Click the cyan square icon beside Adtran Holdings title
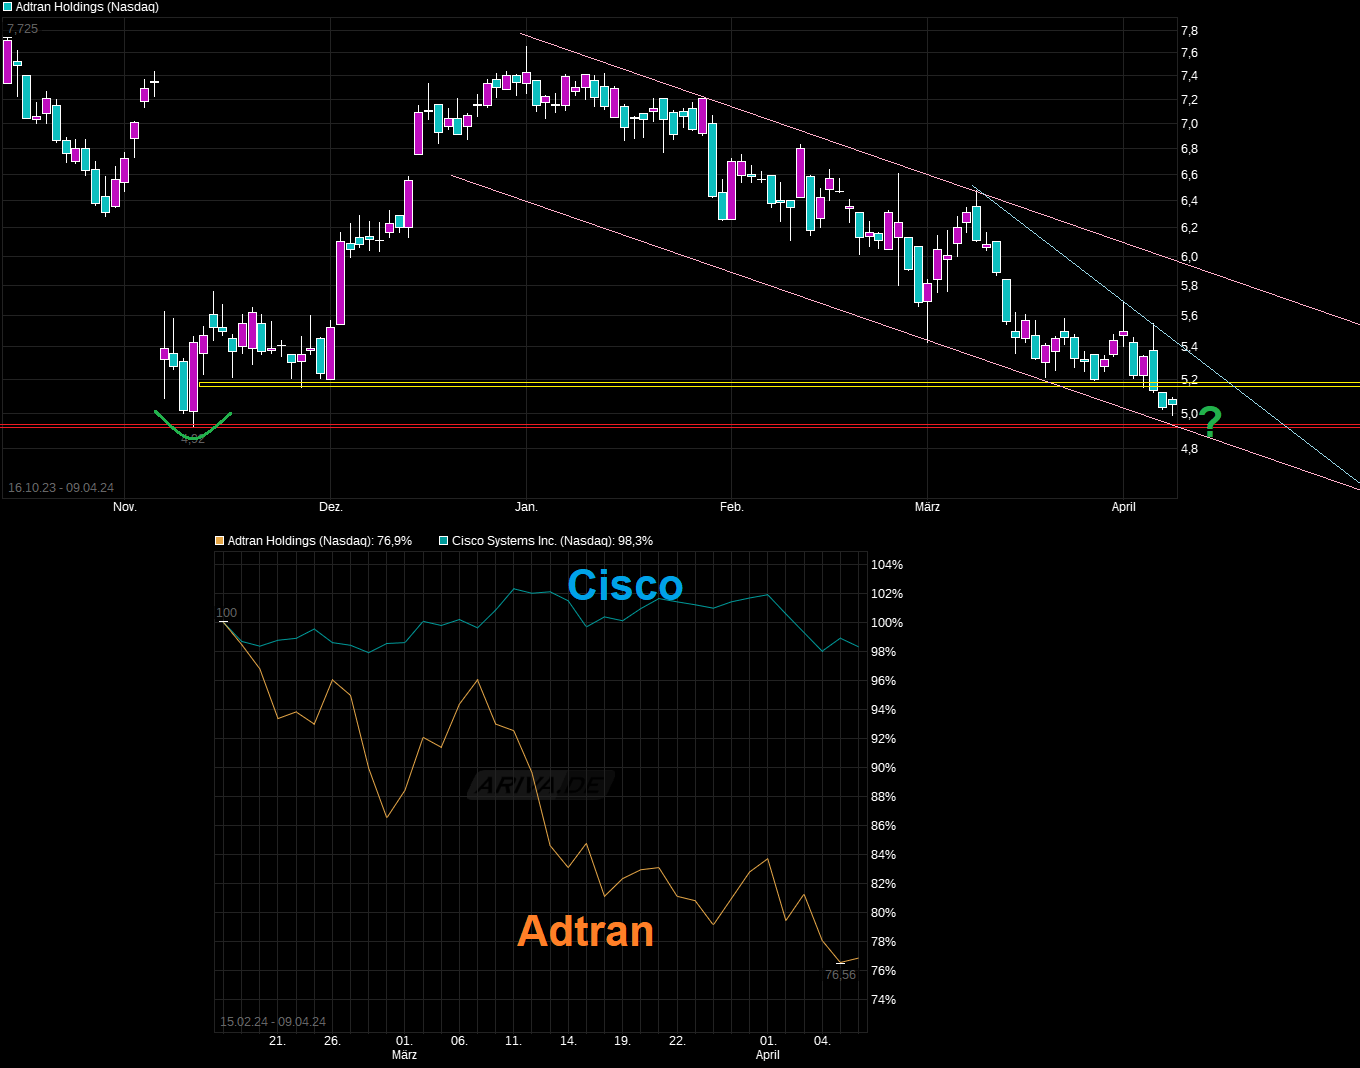The image size is (1360, 1068). [x=7, y=7]
